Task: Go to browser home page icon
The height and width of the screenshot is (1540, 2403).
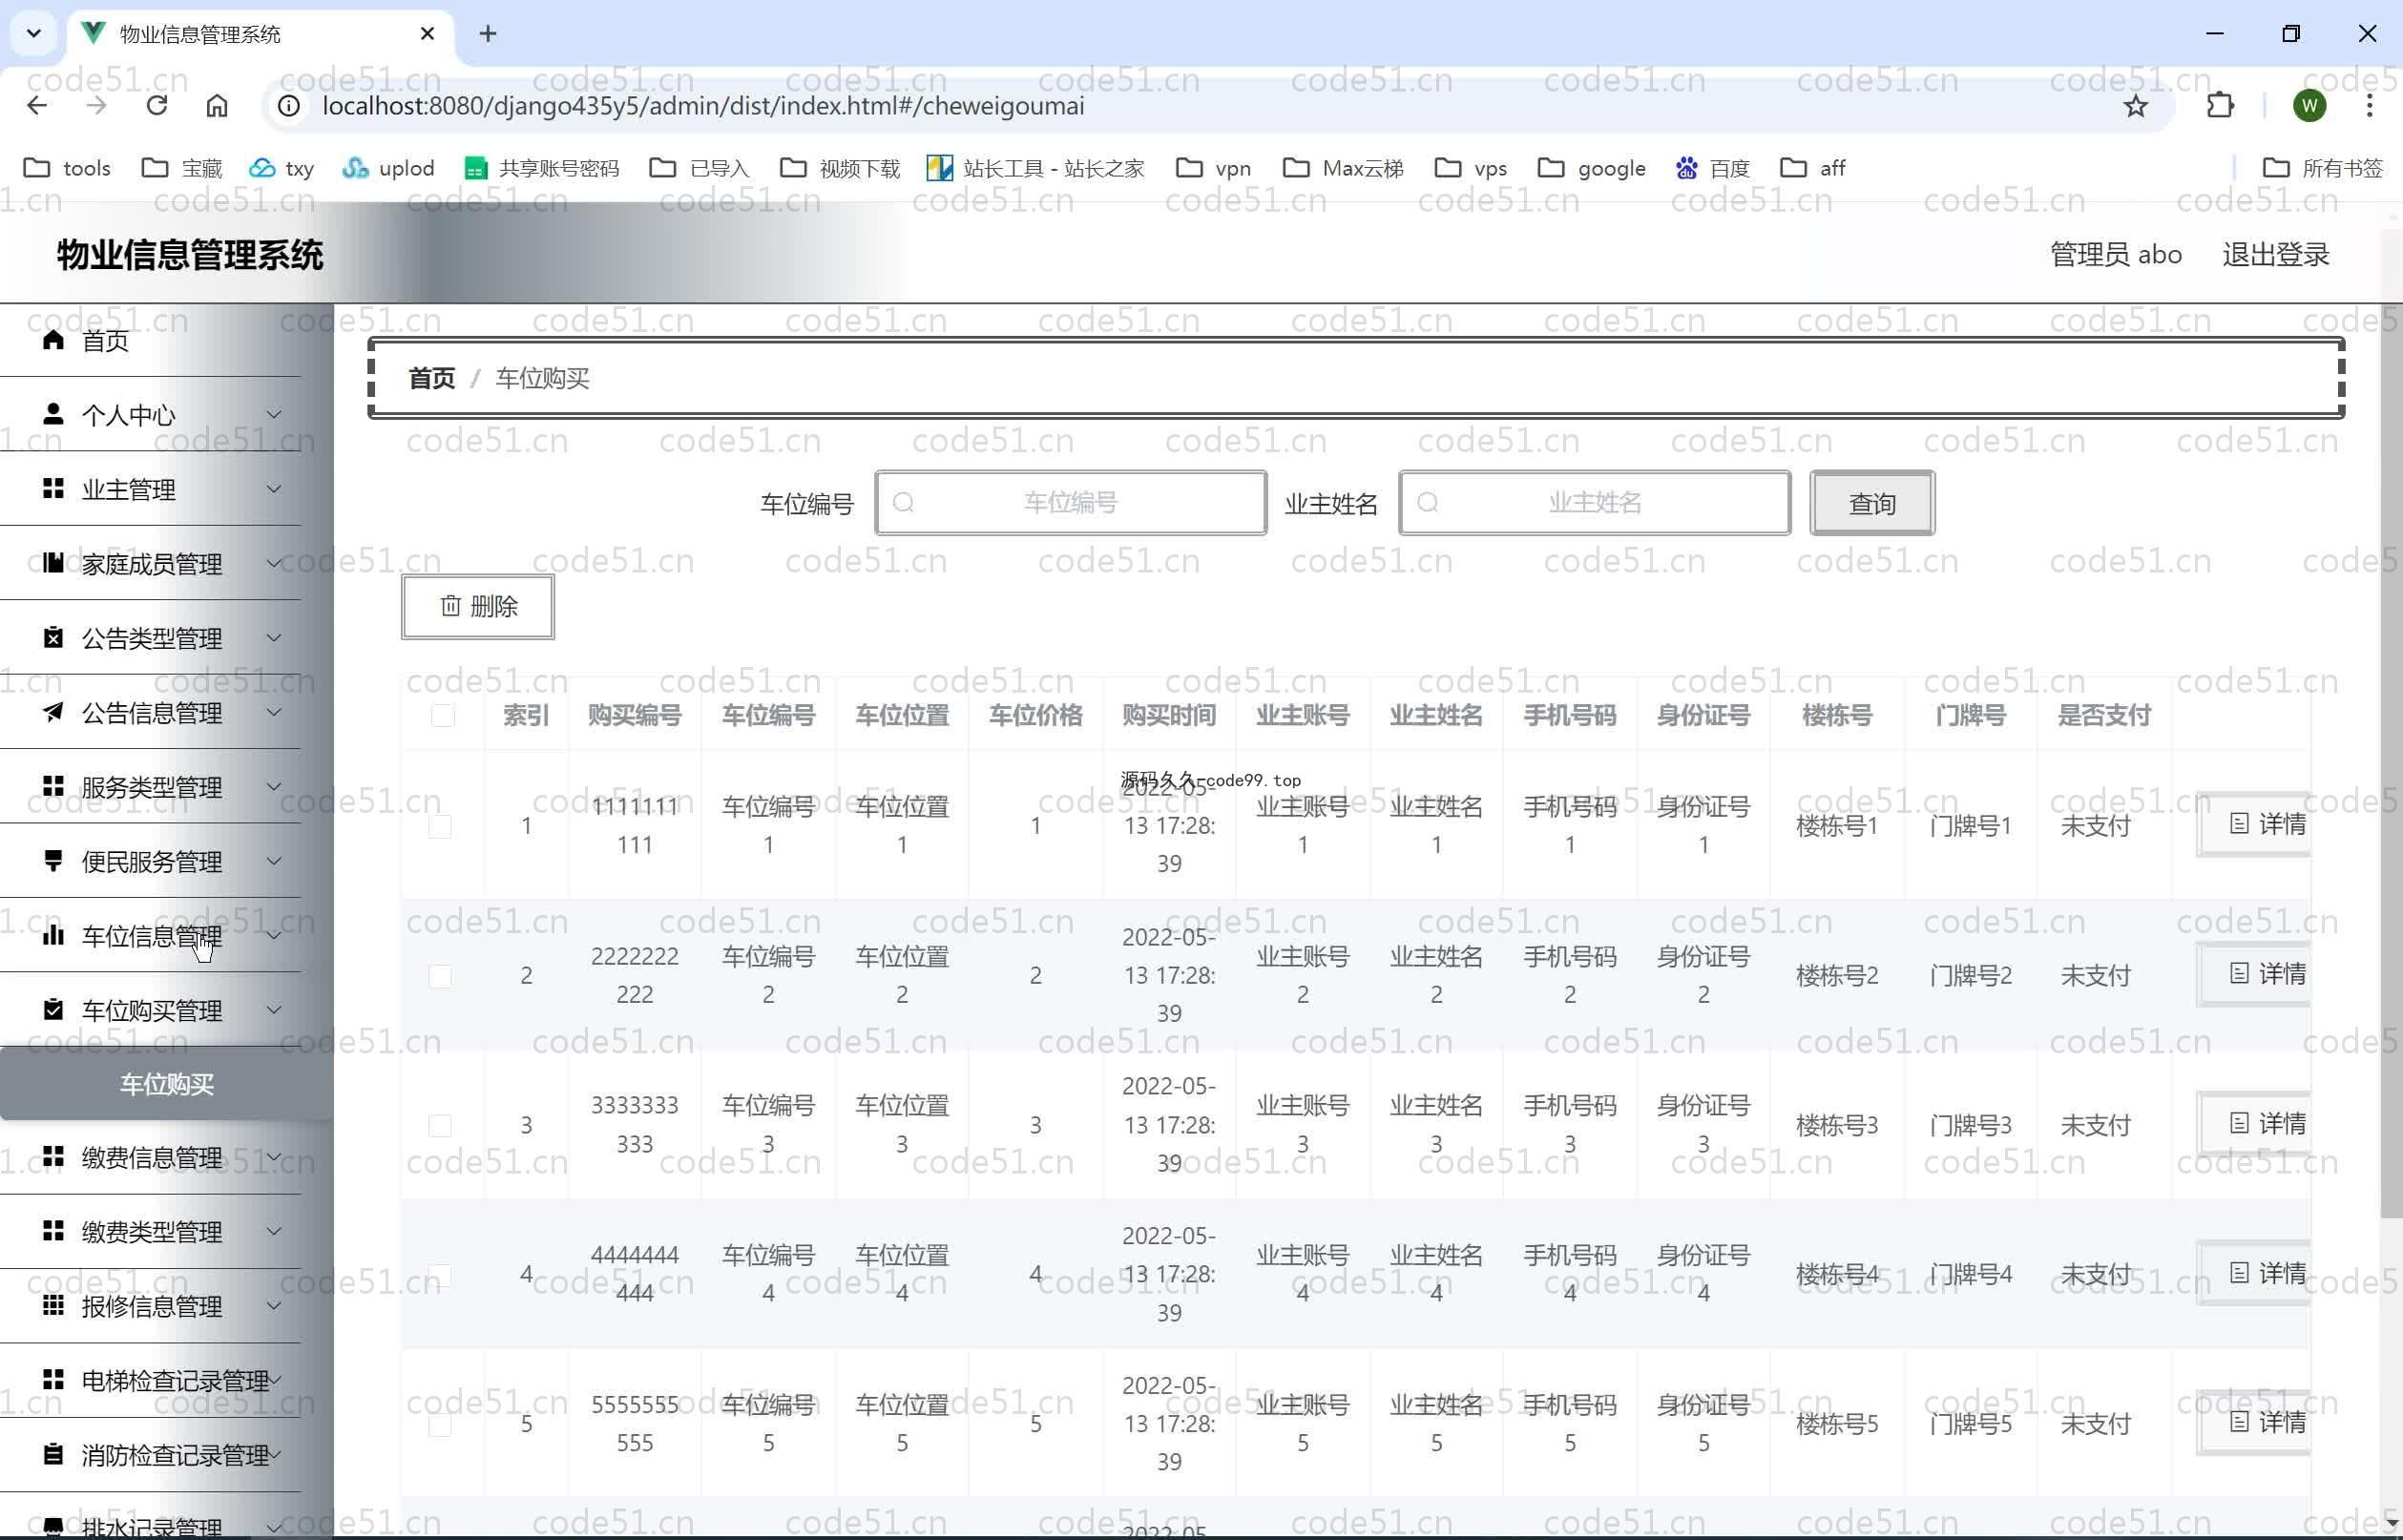Action: click(x=217, y=106)
